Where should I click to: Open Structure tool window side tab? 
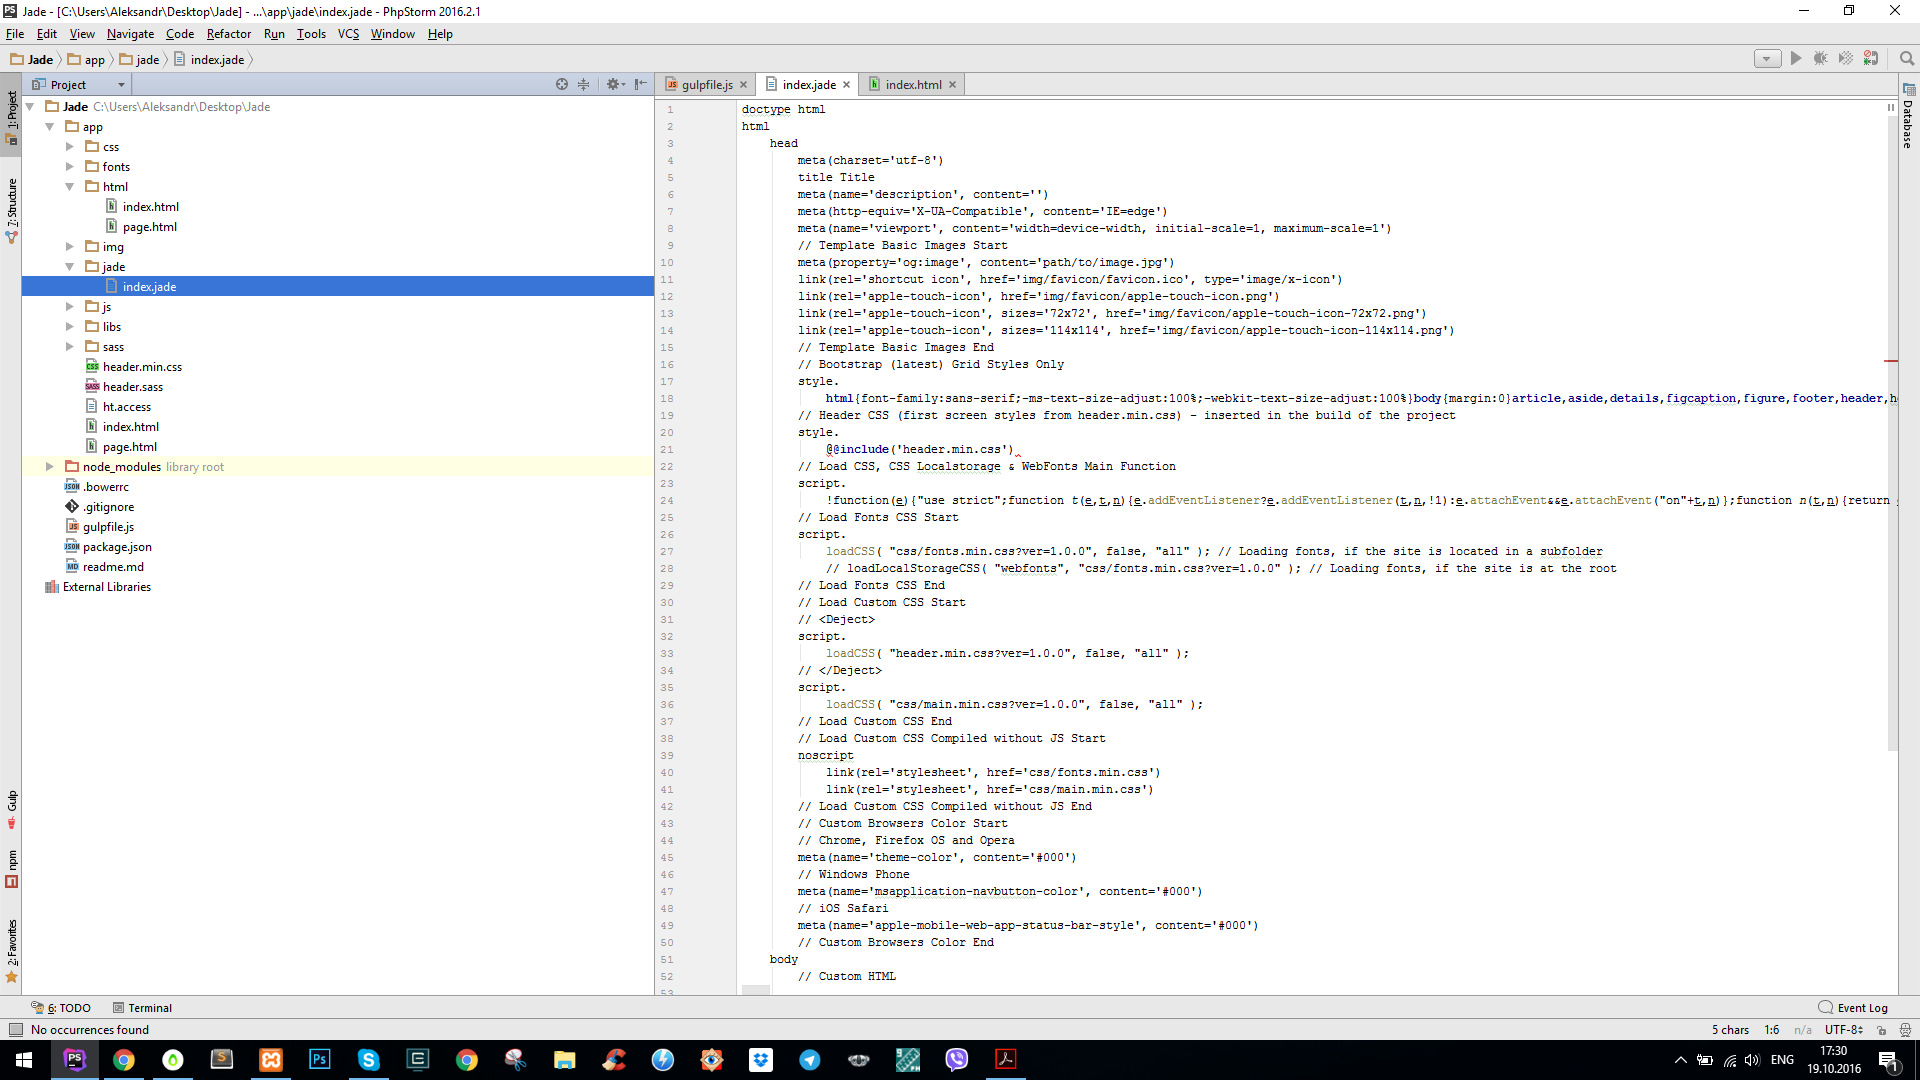pyautogui.click(x=11, y=211)
